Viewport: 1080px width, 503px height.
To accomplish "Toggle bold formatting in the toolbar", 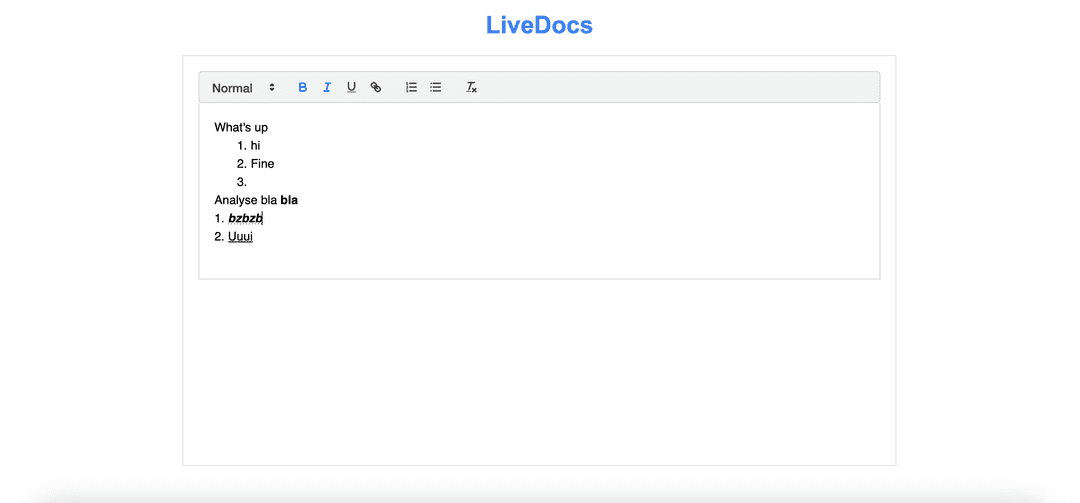I will coord(302,88).
